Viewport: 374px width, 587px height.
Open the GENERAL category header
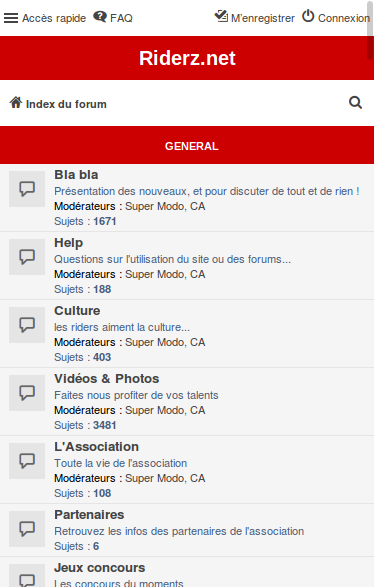coord(192,146)
